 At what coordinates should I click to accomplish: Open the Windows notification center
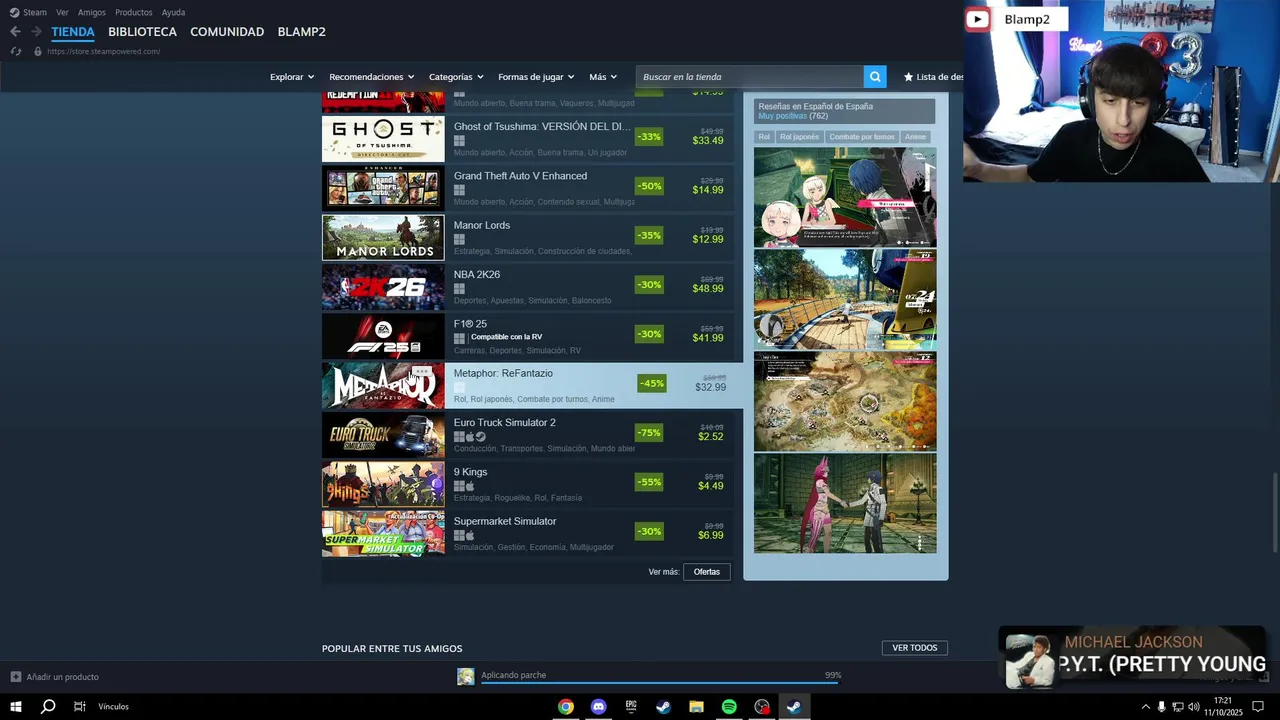click(1258, 707)
